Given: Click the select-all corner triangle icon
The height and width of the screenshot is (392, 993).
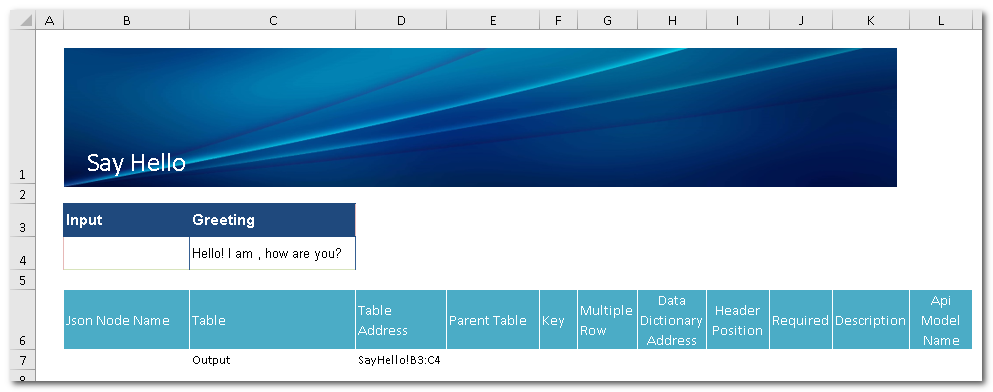Looking at the screenshot, I should coord(24,21).
